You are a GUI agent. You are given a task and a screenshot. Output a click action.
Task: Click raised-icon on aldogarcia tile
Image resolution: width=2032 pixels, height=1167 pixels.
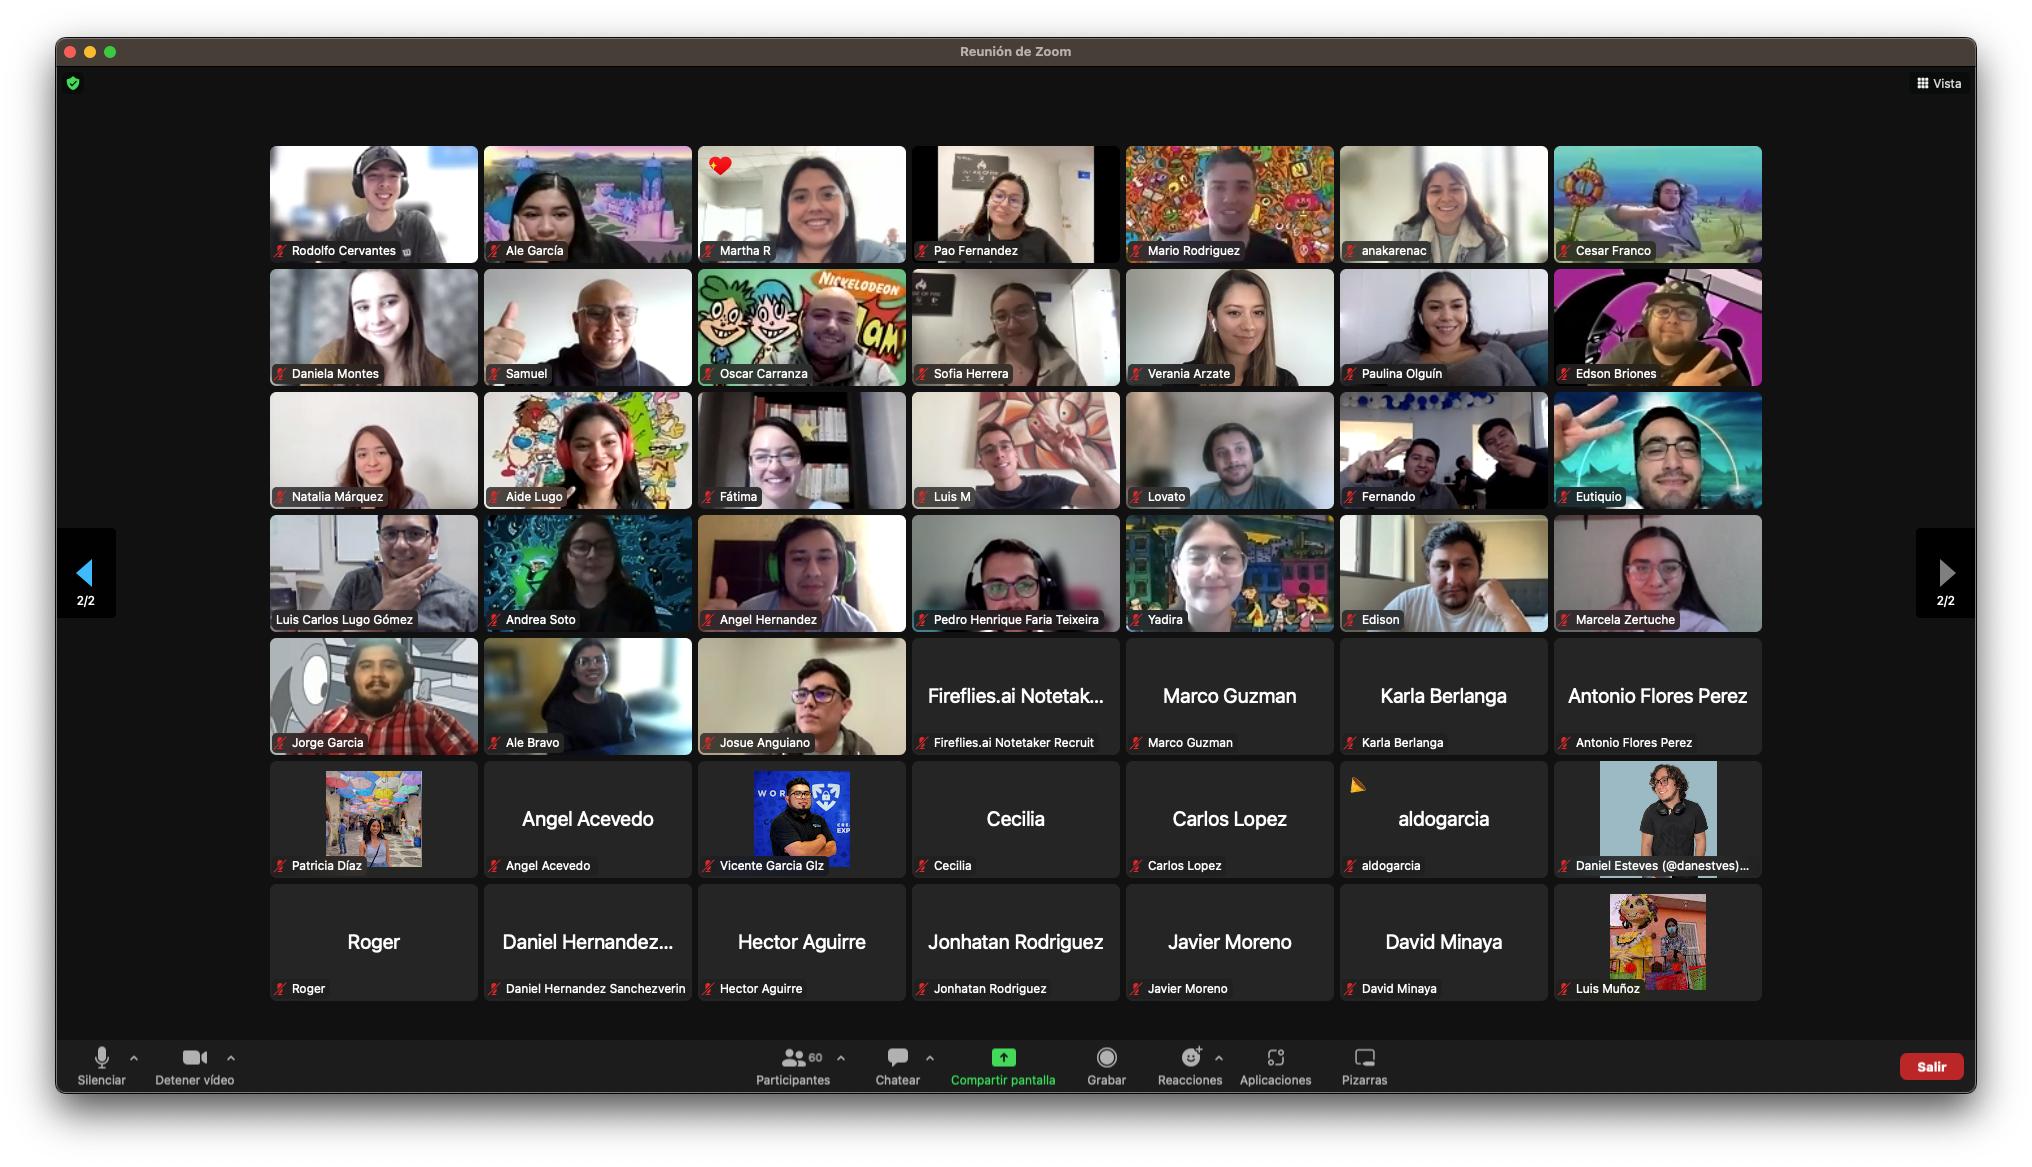[1357, 785]
